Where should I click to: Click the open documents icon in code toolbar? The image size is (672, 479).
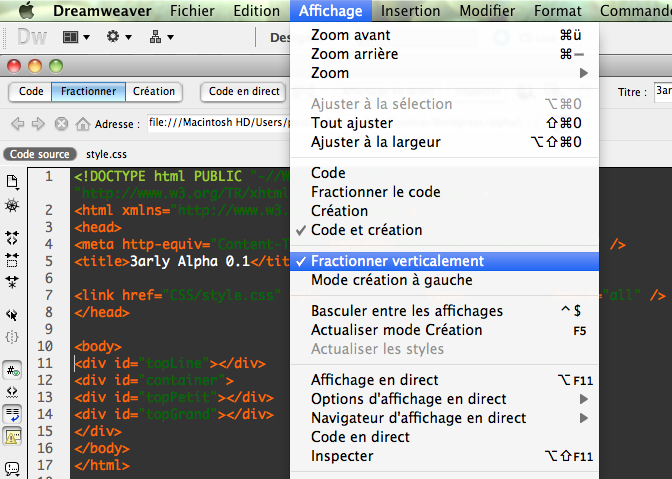(12, 182)
